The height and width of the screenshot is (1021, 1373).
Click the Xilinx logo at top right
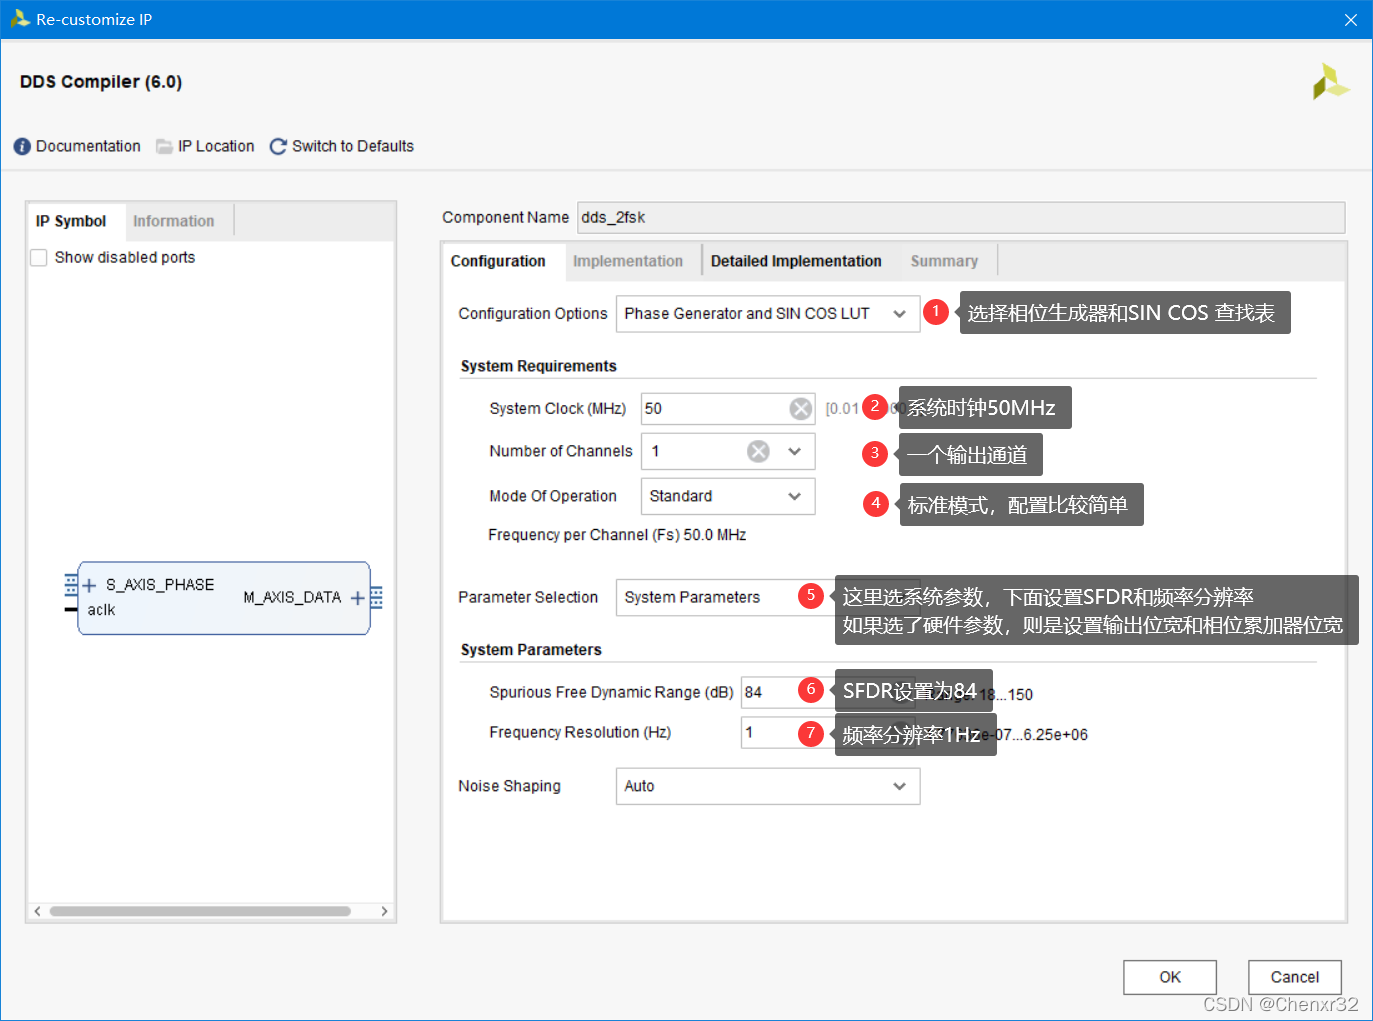(1331, 82)
